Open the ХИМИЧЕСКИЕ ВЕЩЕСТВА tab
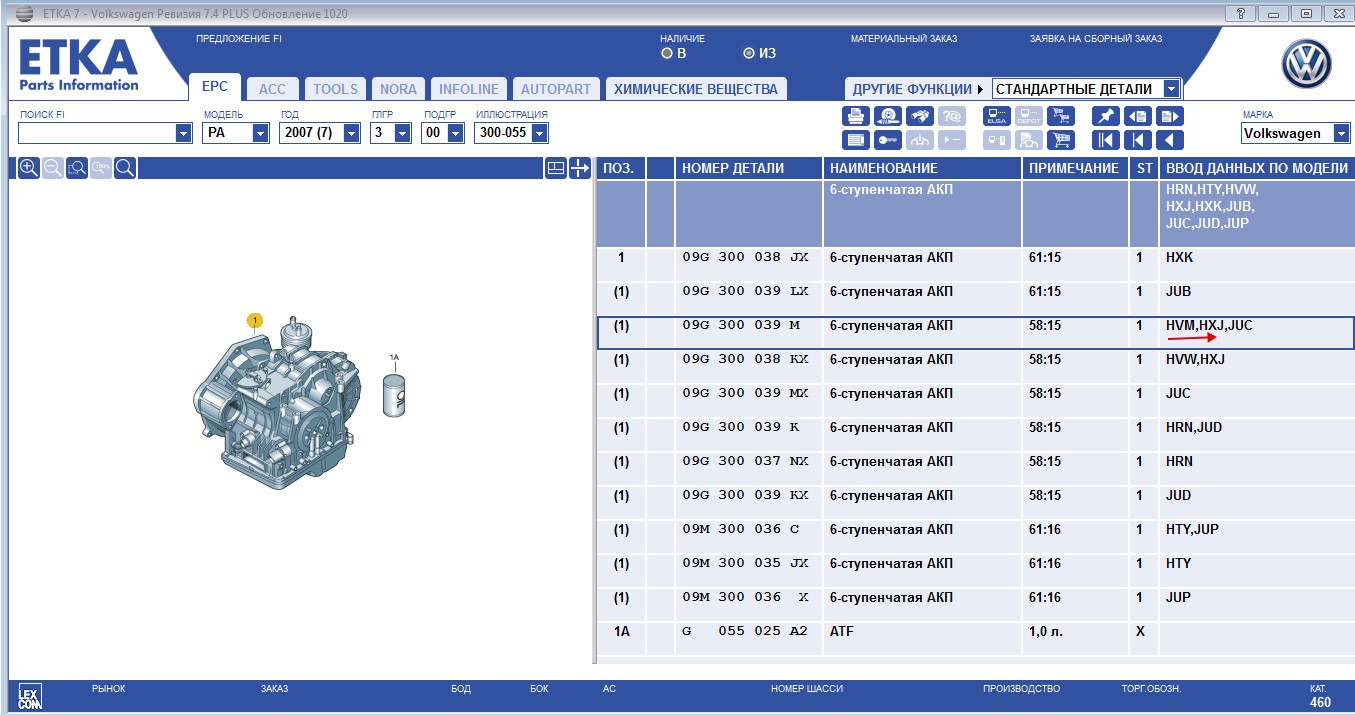This screenshot has height=715, width=1355. 695,89
